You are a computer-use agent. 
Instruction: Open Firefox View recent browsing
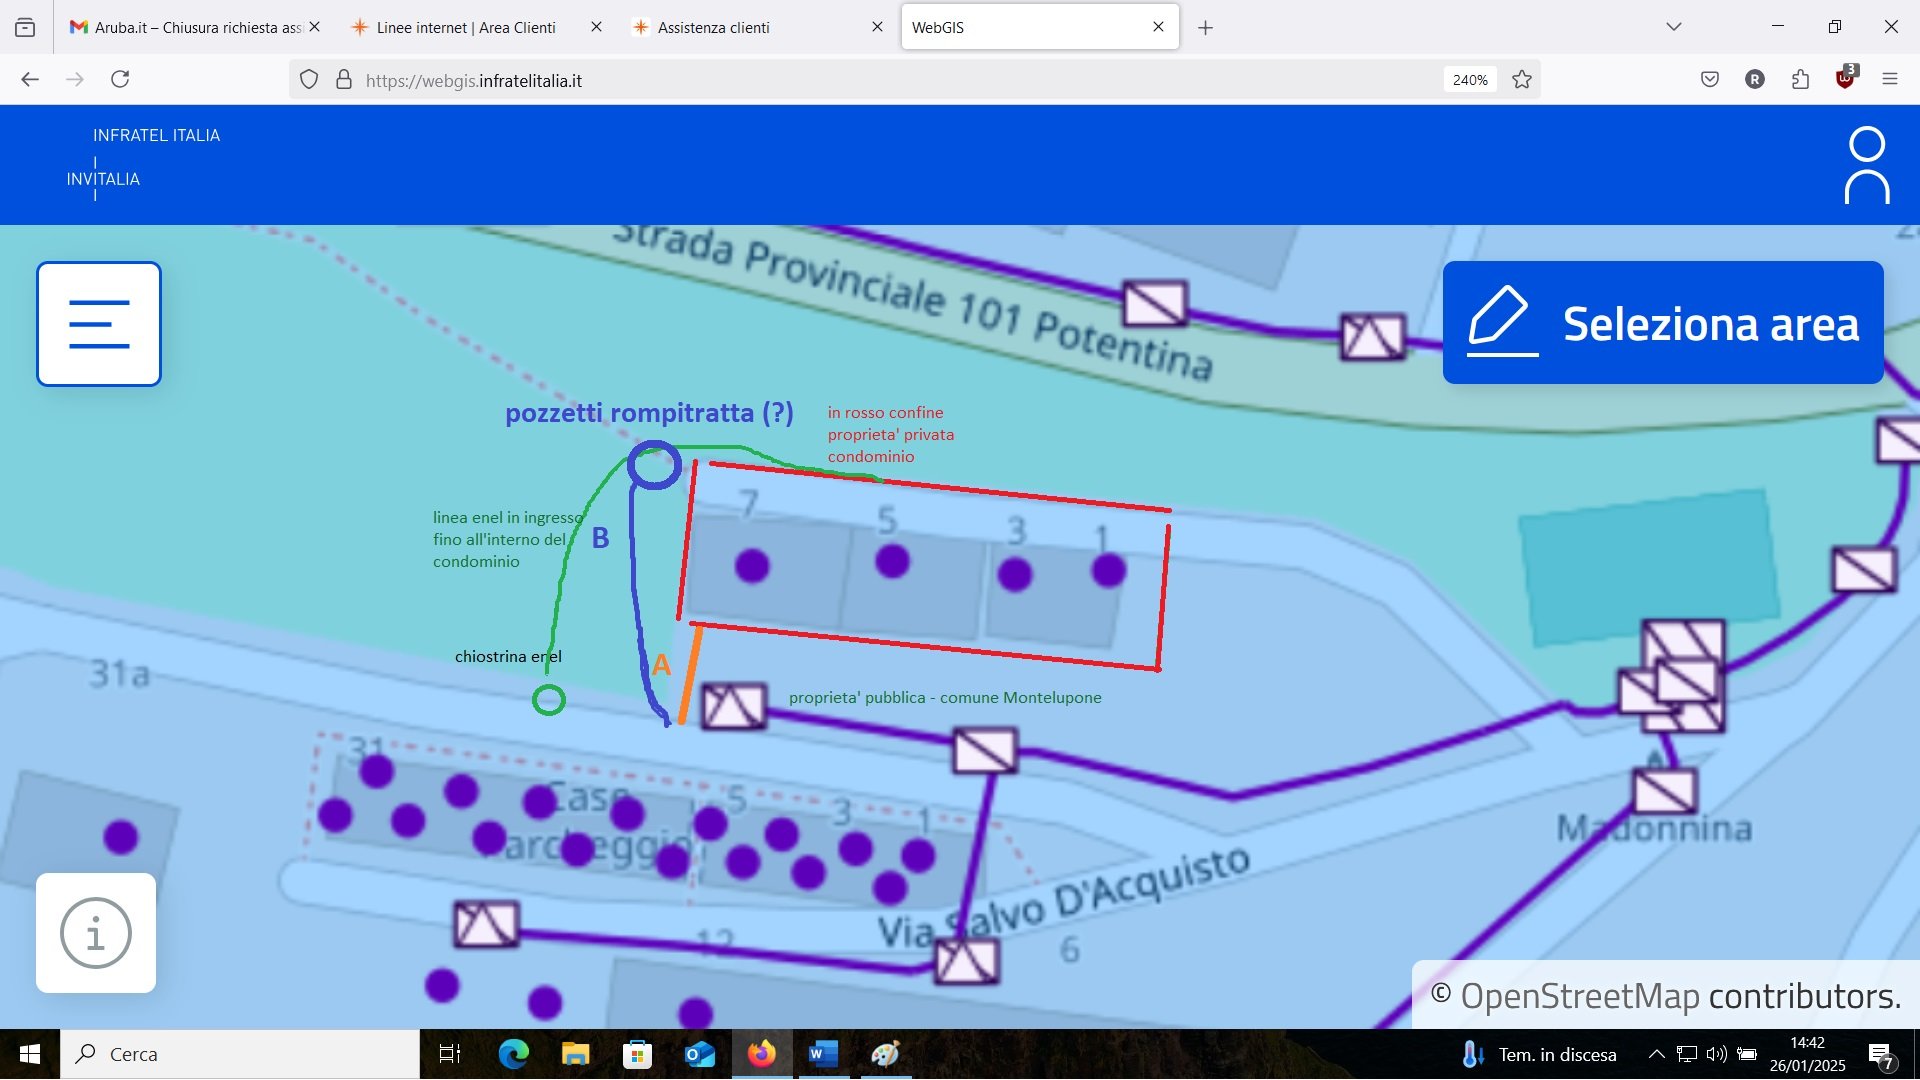click(x=25, y=27)
